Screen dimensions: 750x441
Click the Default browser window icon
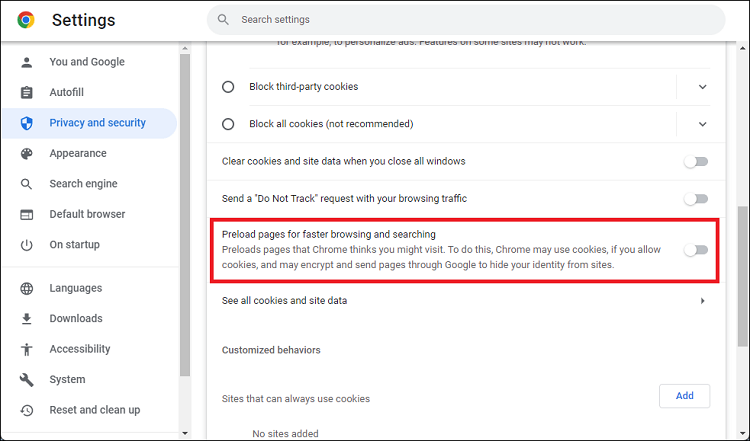(x=27, y=214)
